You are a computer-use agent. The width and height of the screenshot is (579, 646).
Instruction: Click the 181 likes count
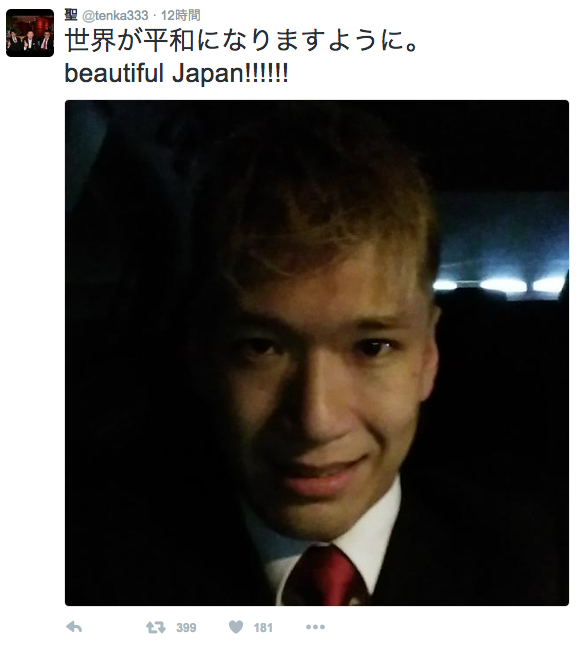click(x=263, y=628)
